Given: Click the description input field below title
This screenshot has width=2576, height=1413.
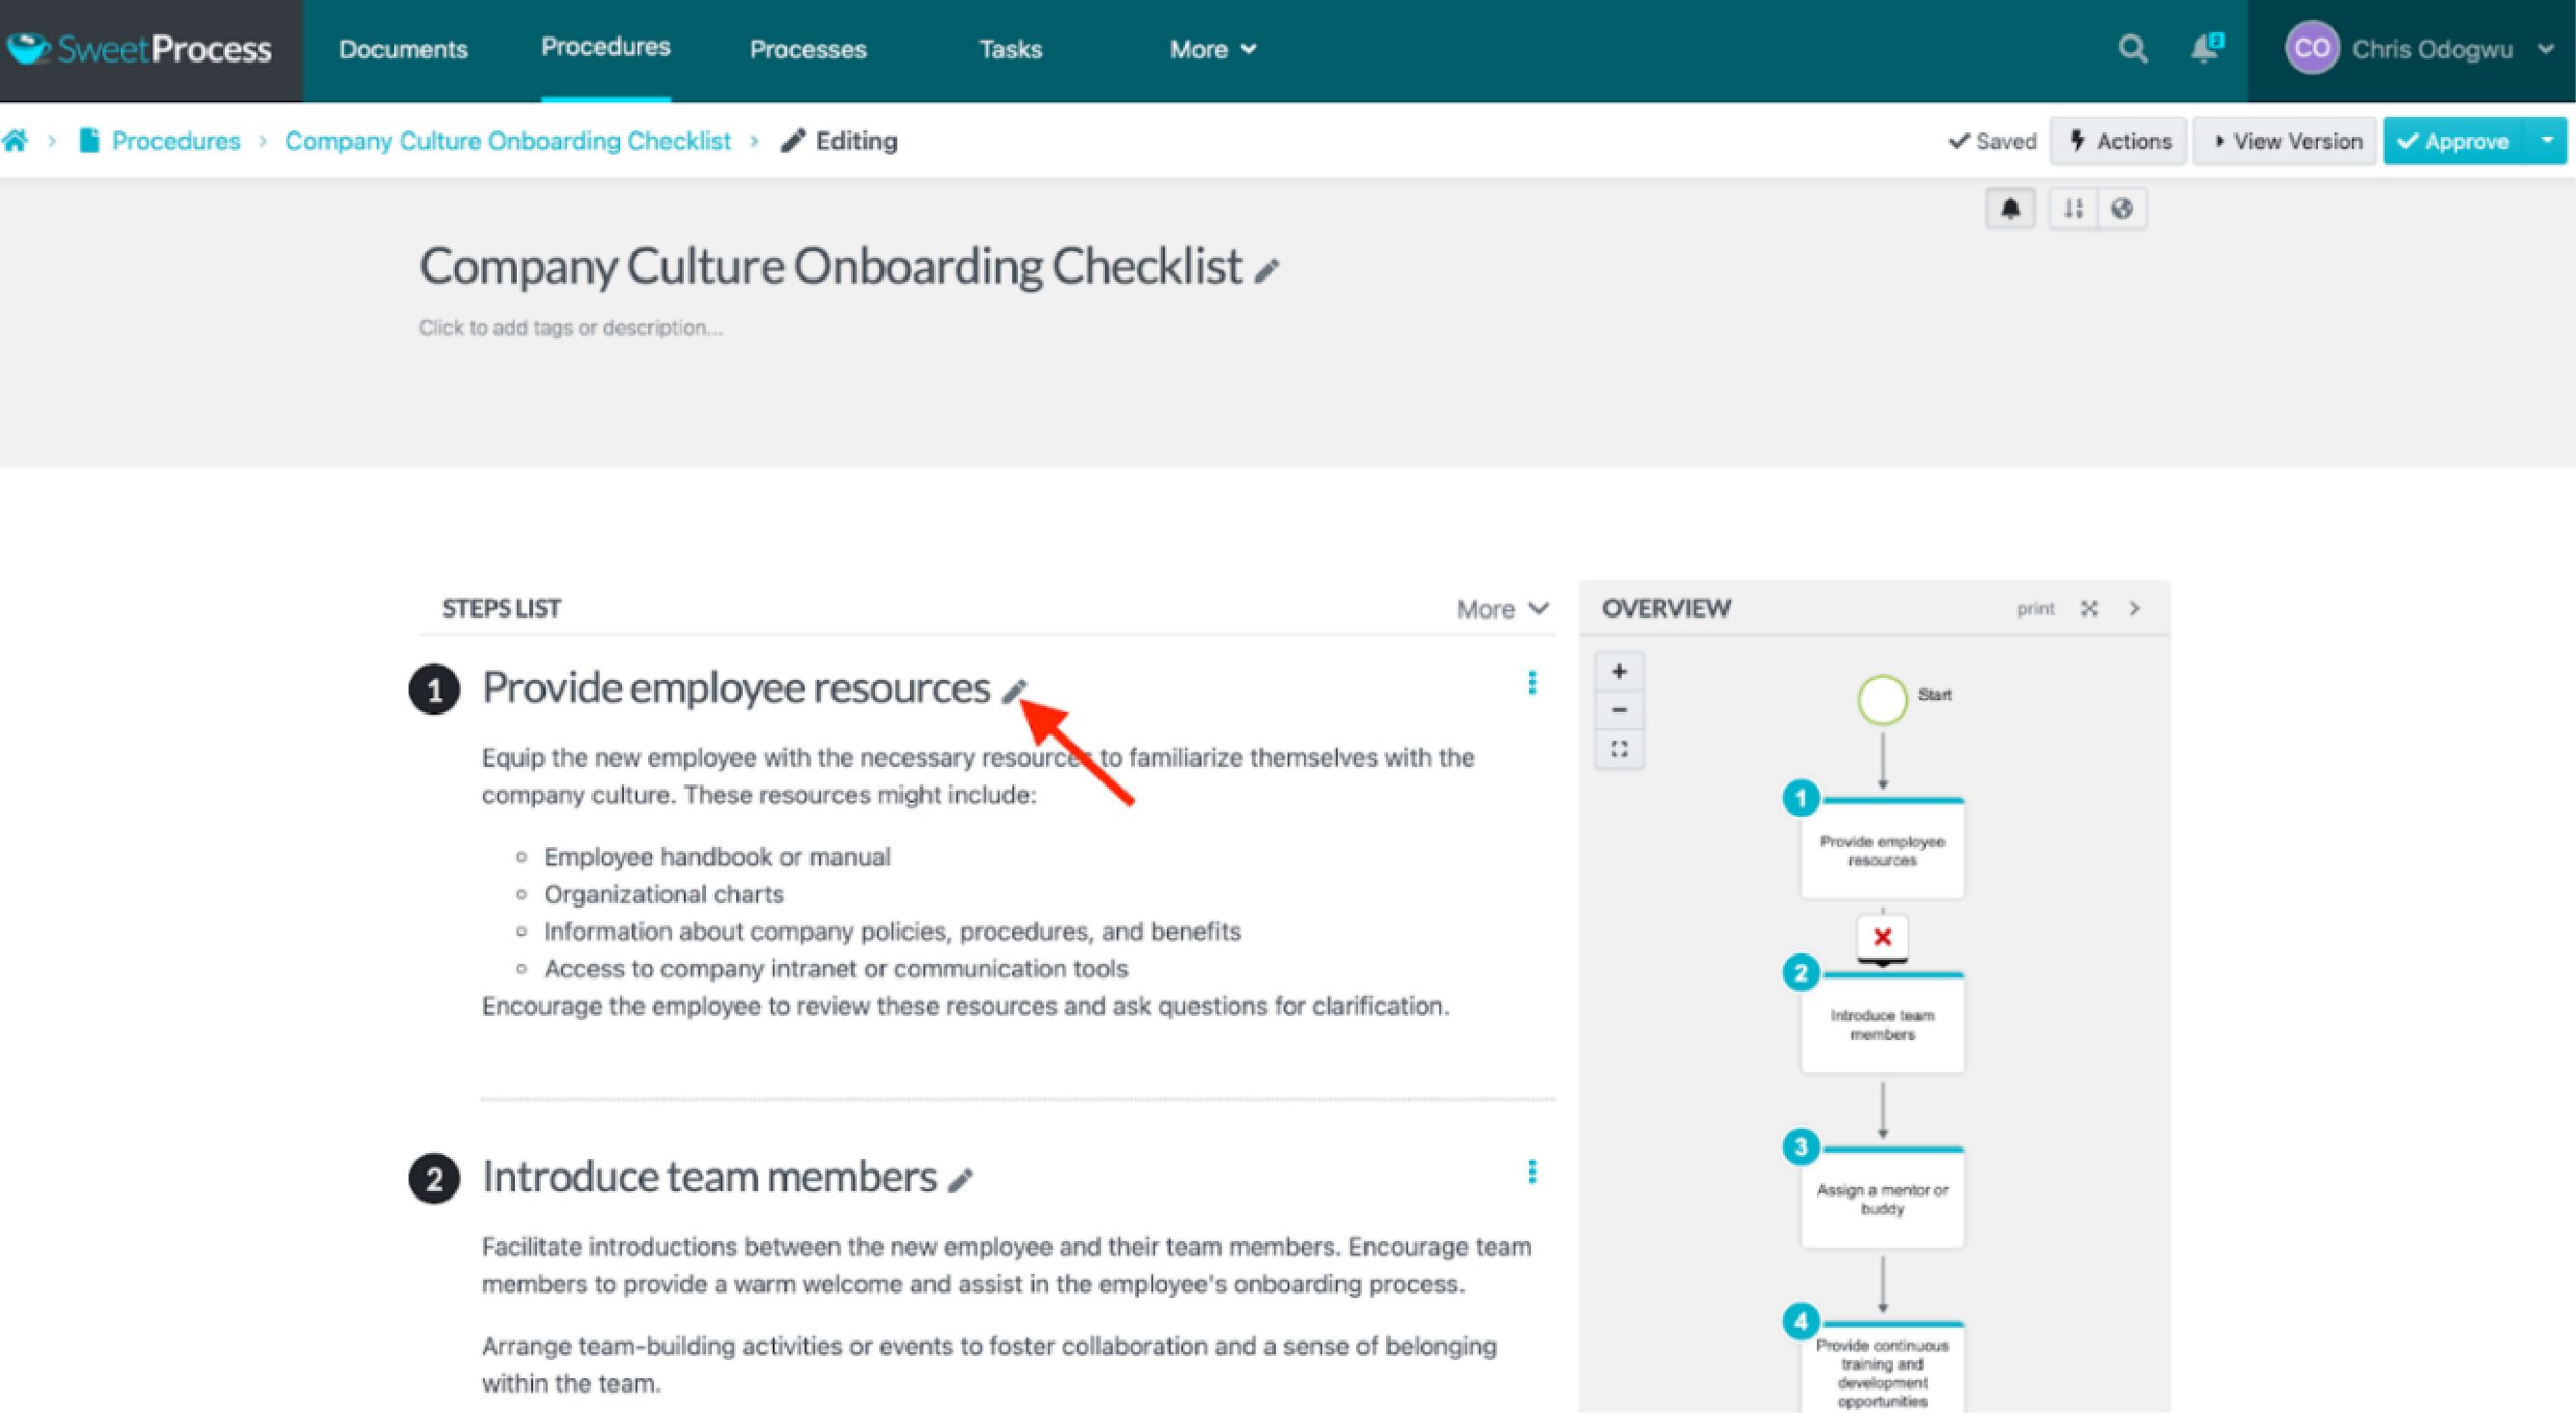Looking at the screenshot, I should (x=567, y=325).
